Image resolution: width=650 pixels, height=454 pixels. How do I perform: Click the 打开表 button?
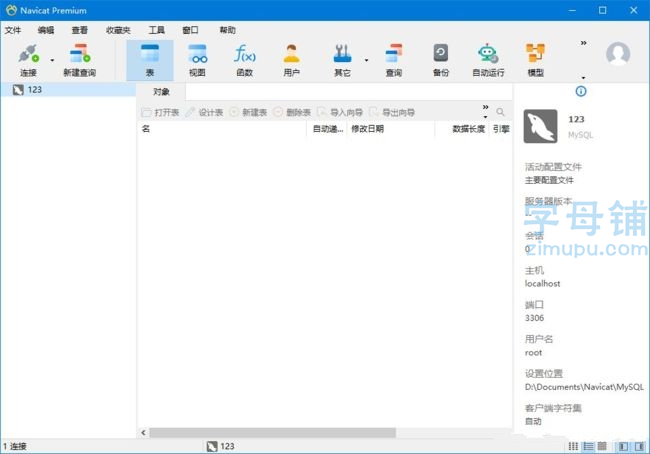coord(160,112)
